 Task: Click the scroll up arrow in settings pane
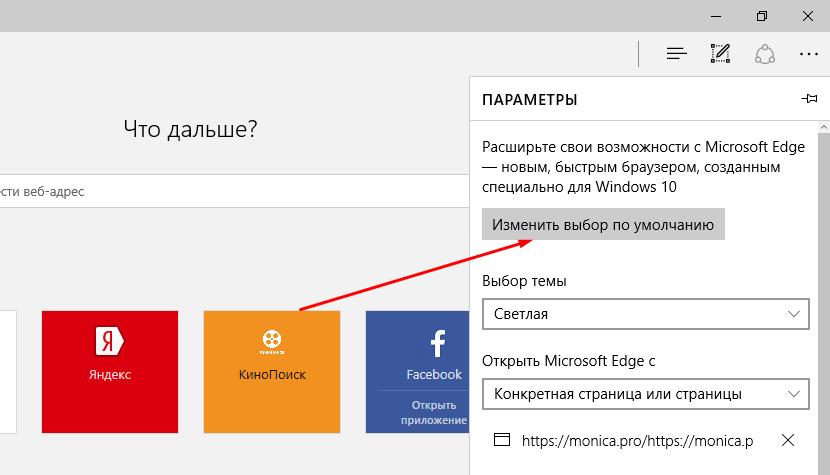point(824,127)
